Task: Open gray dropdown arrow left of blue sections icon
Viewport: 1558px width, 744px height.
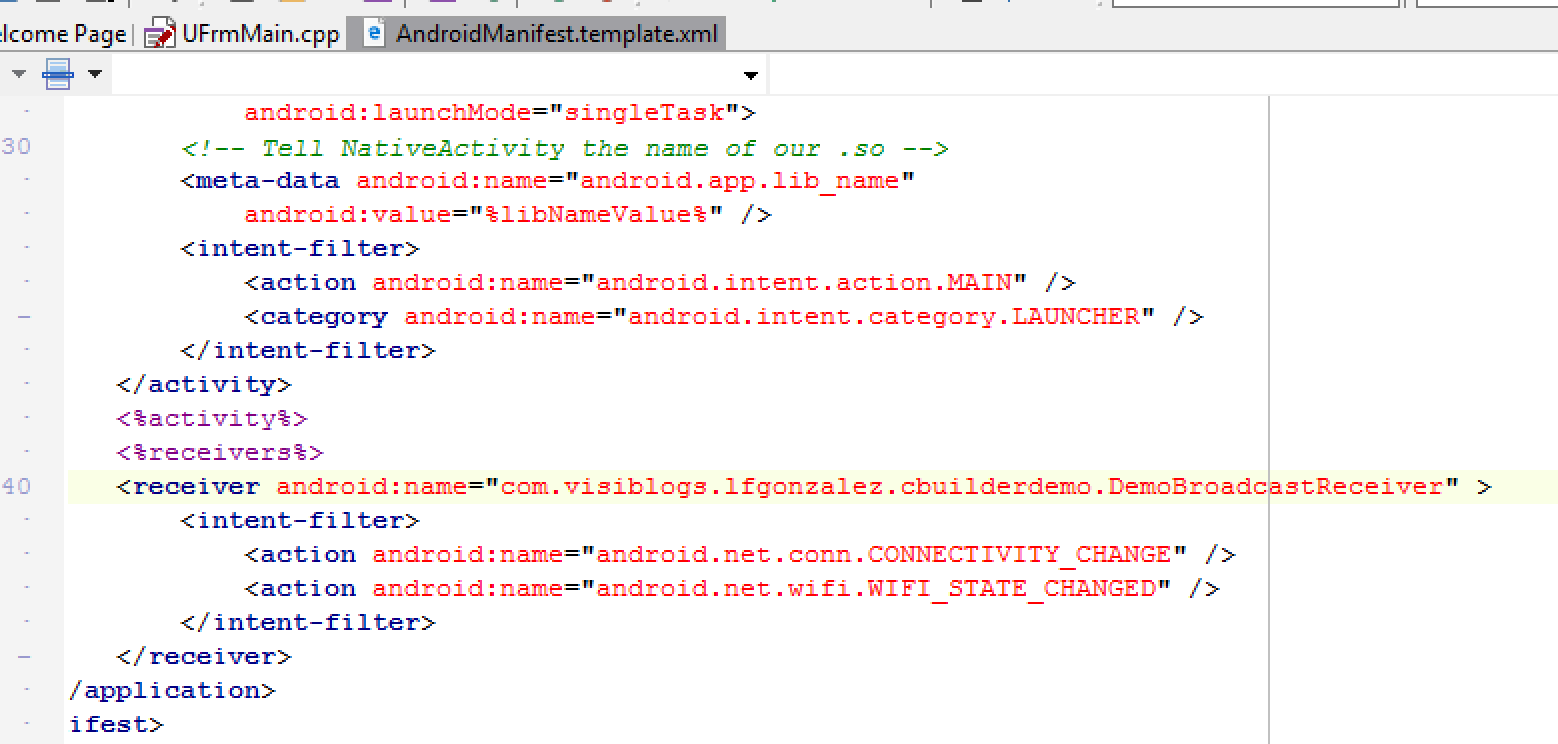Action: point(19,74)
